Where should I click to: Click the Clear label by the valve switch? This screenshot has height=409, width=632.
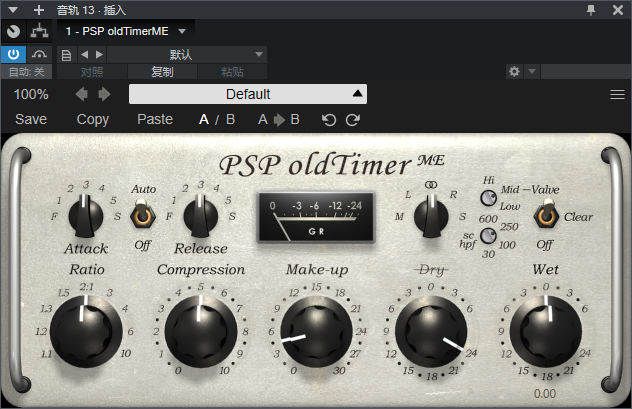(x=578, y=217)
